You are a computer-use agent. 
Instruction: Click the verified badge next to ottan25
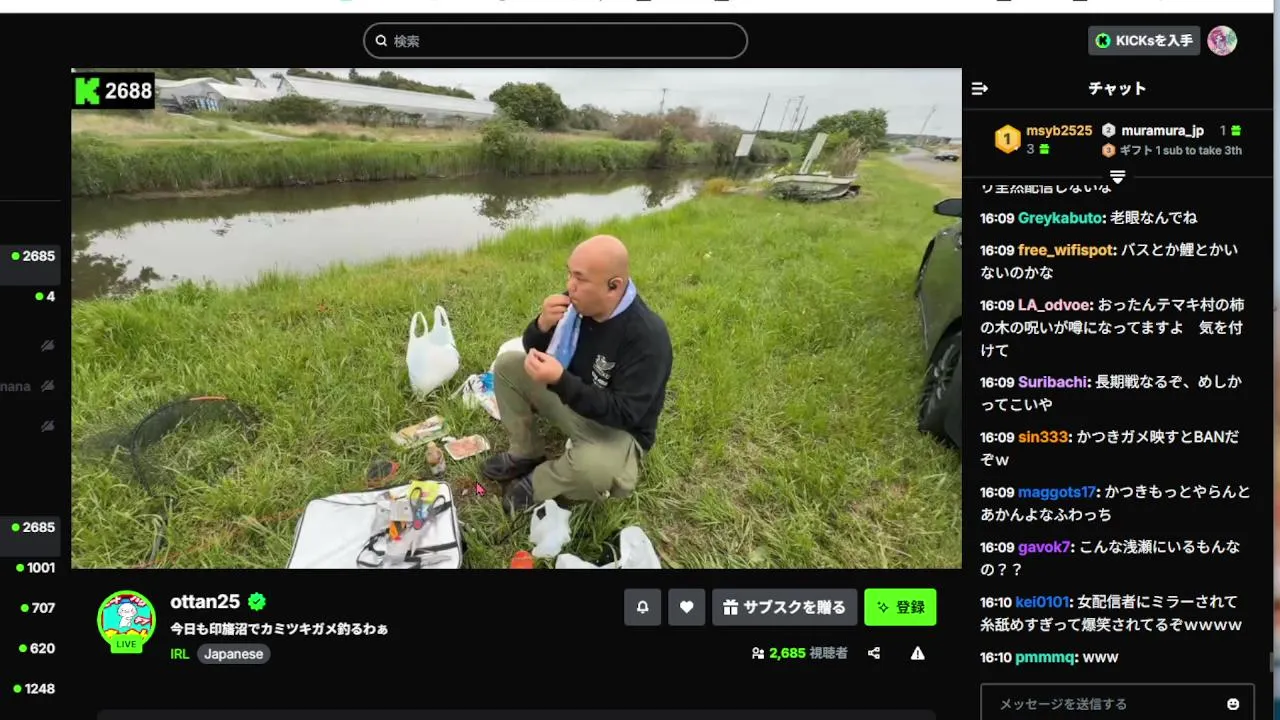tap(257, 602)
